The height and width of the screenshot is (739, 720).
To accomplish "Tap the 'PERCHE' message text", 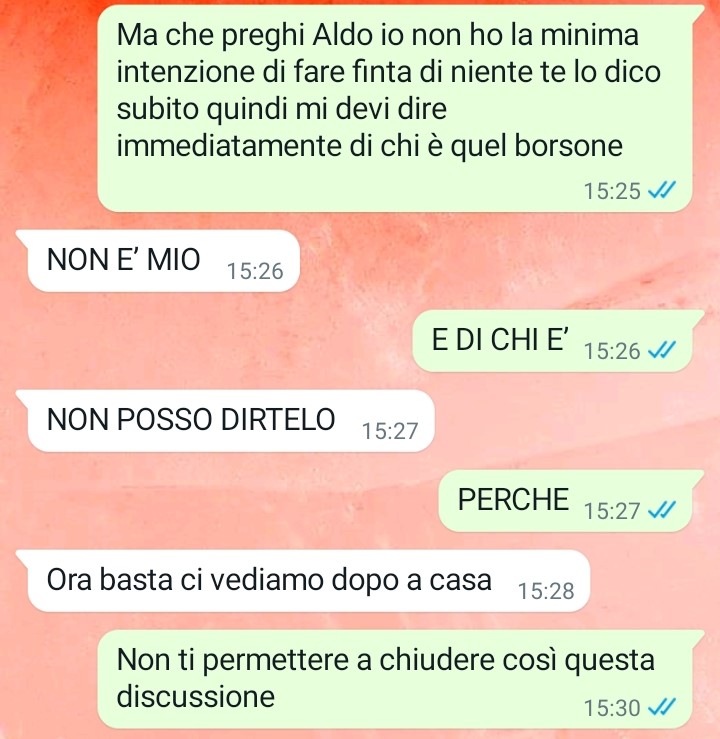I will pyautogui.click(x=514, y=499).
